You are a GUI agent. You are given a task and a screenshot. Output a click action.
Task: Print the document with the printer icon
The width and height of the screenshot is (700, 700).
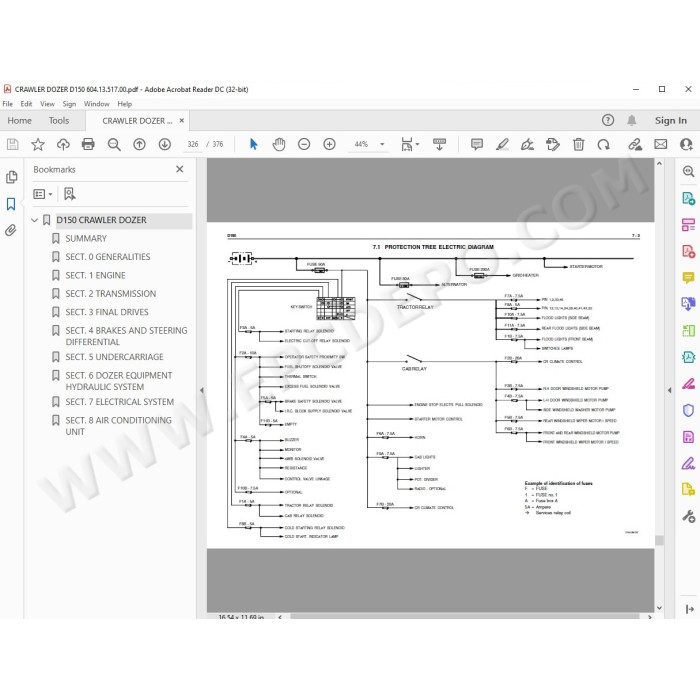[x=88, y=144]
